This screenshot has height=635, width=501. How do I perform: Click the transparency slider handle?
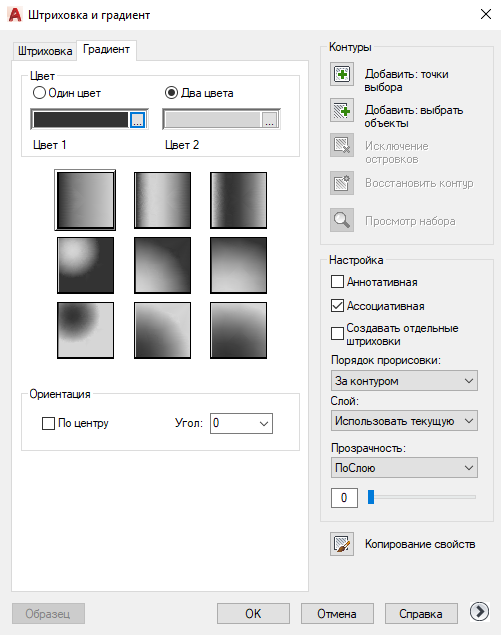tap(371, 497)
